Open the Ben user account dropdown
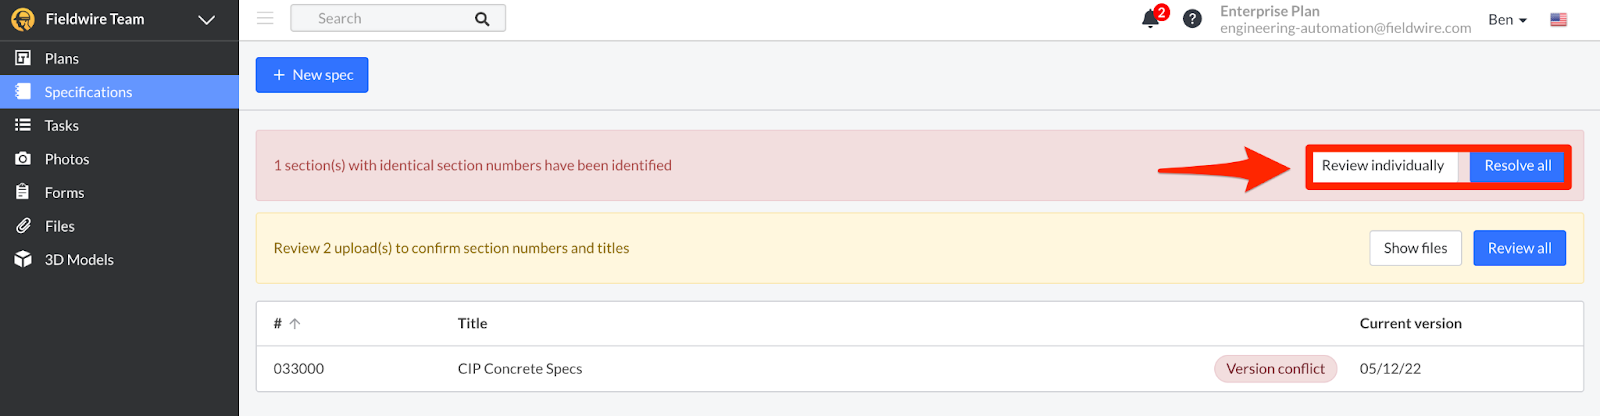 coord(1507,19)
